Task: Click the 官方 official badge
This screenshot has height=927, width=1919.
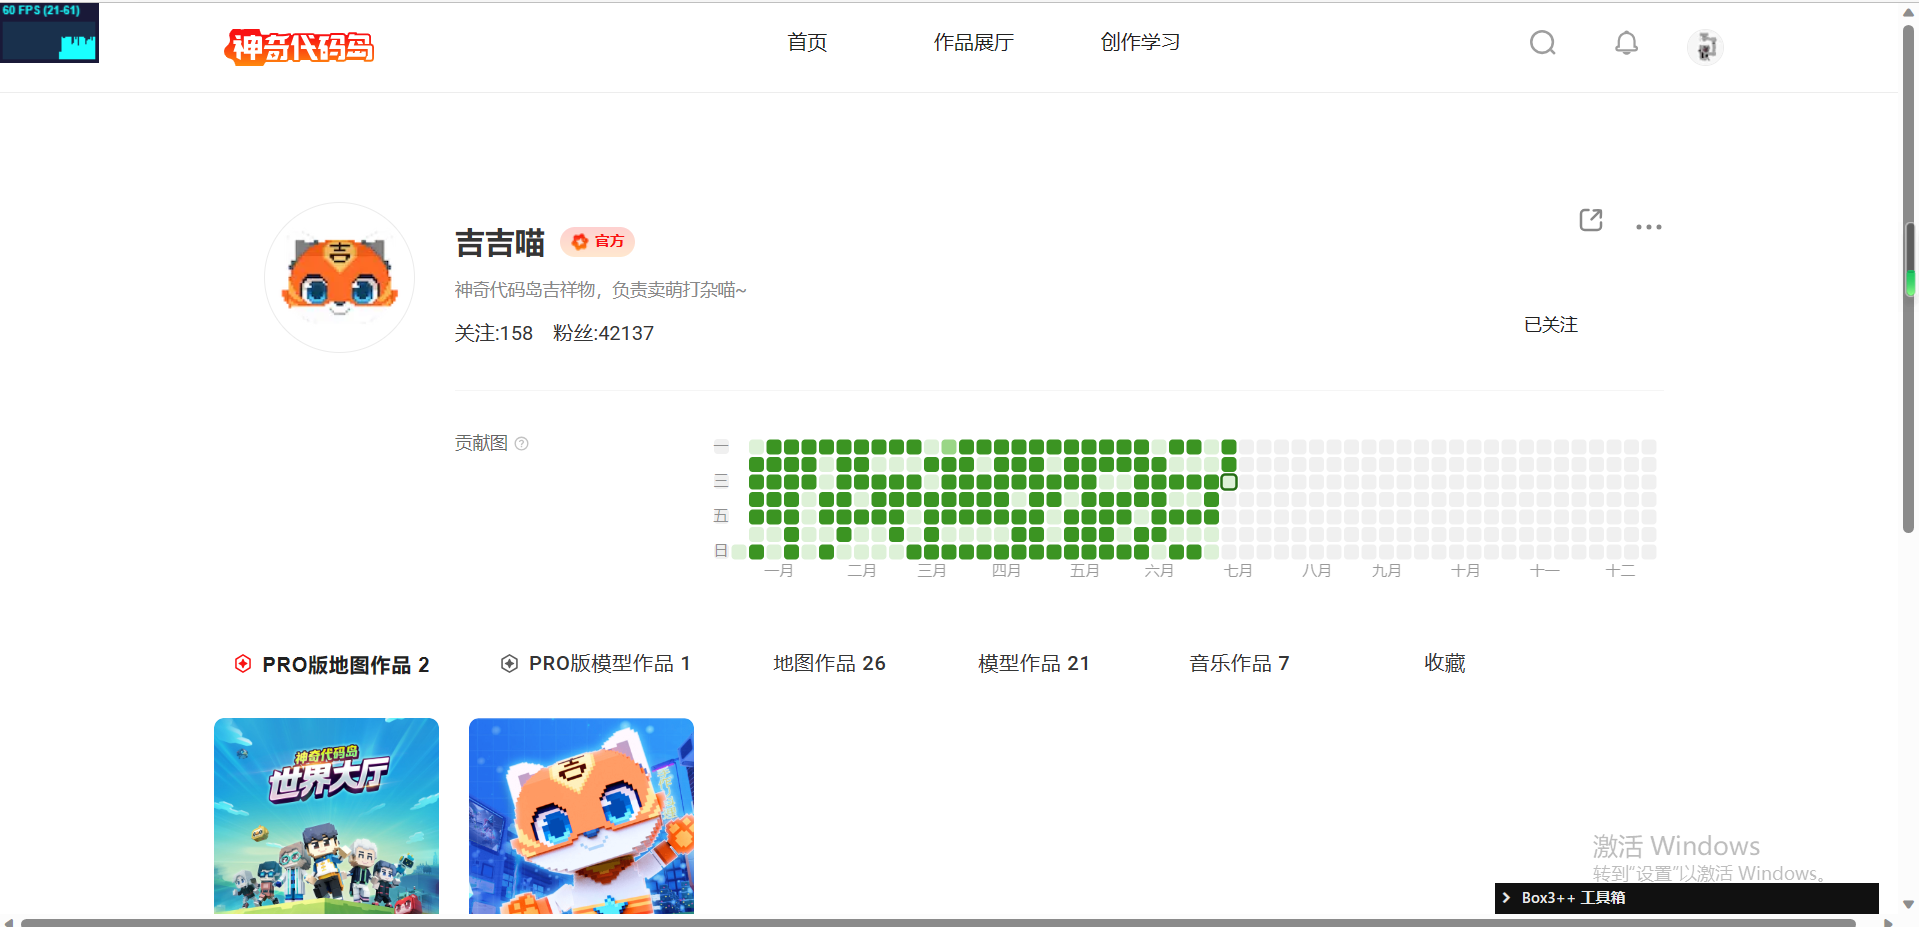Action: (x=598, y=241)
